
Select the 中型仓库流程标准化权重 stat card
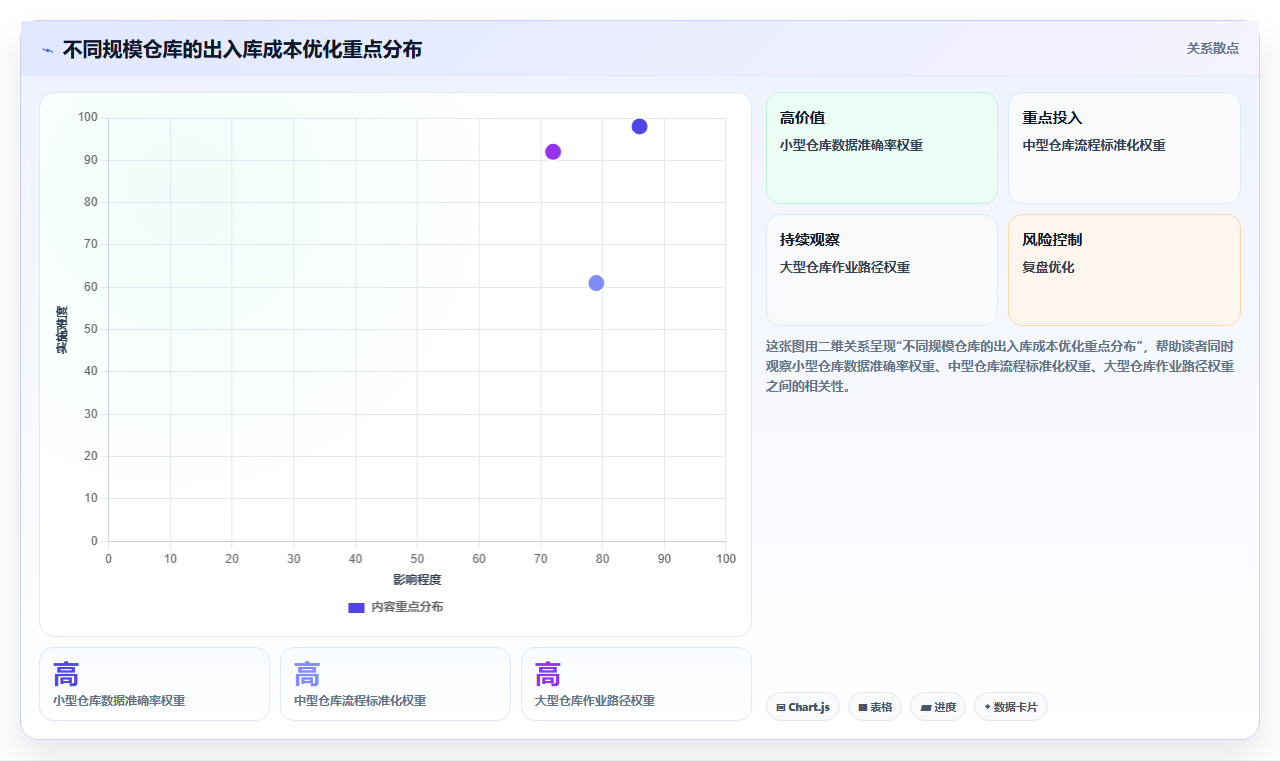[395, 684]
